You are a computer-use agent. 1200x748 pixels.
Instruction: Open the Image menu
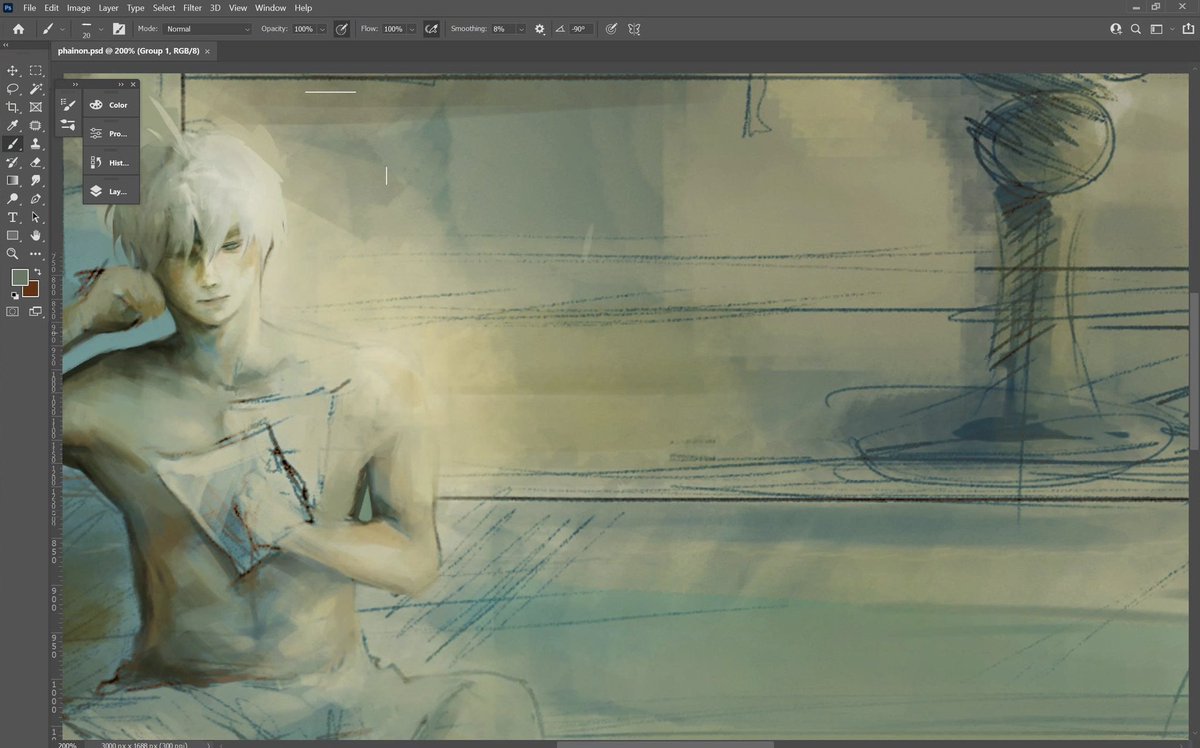[79, 7]
